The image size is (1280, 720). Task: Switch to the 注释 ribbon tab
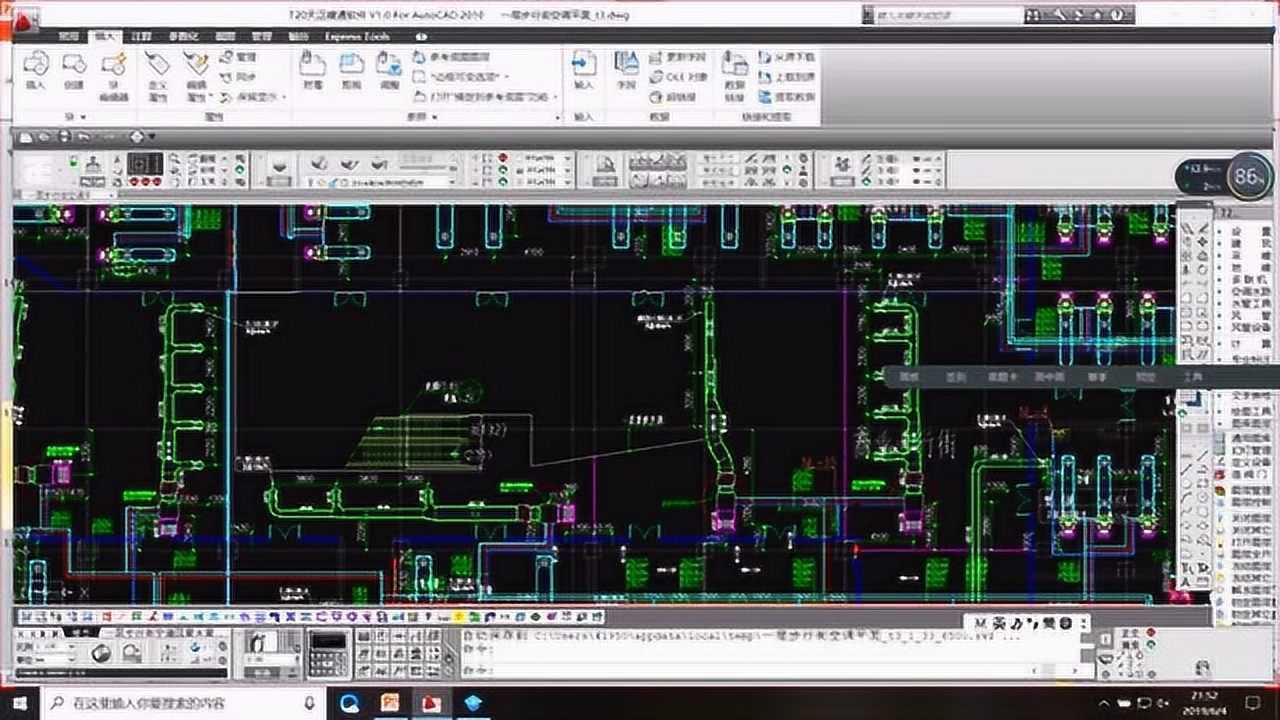click(141, 37)
